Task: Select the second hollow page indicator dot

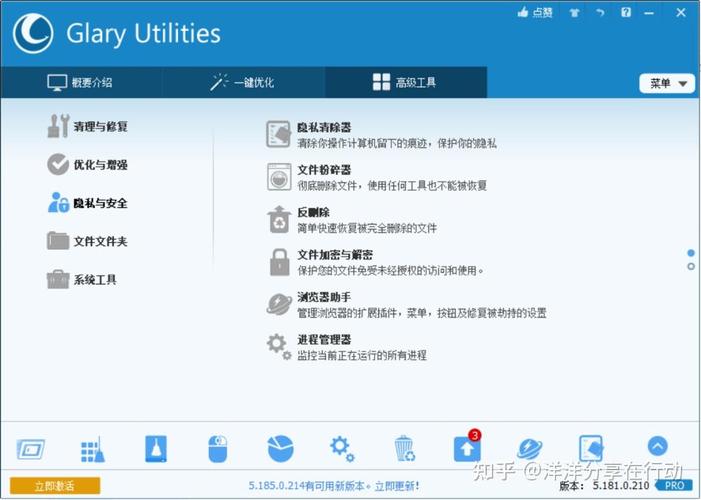Action: (691, 266)
